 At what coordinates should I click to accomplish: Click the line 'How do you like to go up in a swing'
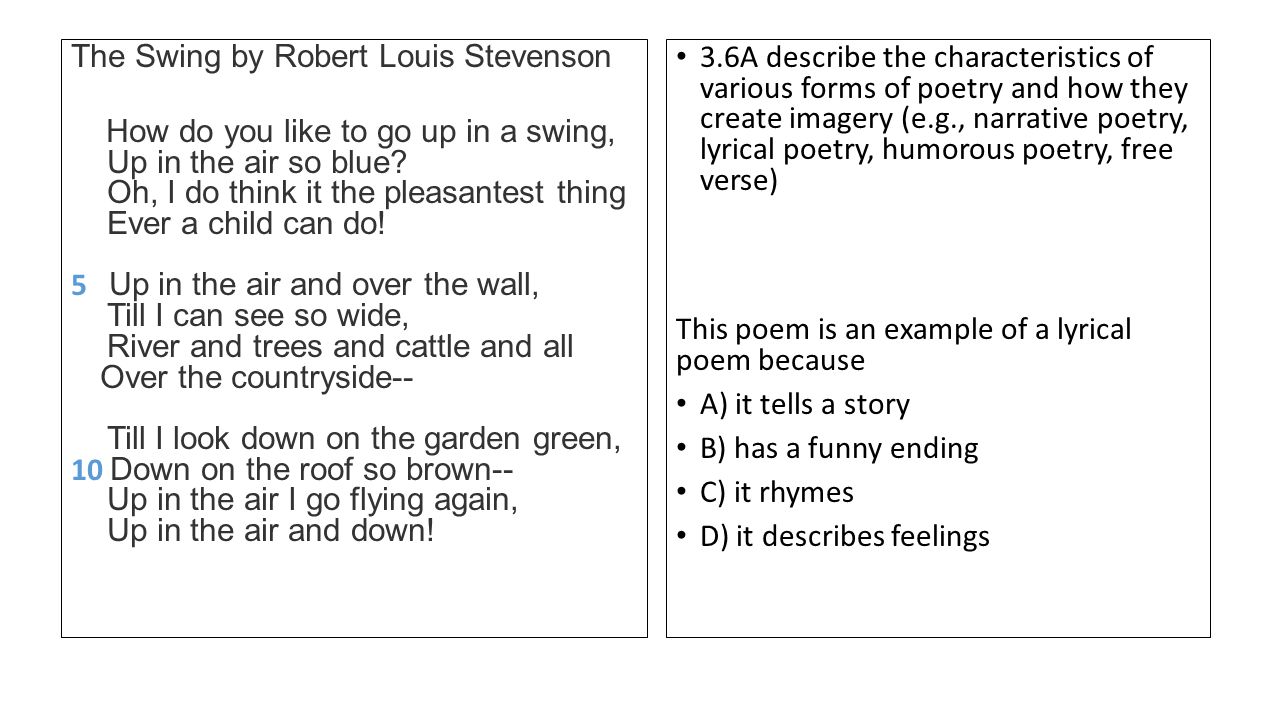361,132
